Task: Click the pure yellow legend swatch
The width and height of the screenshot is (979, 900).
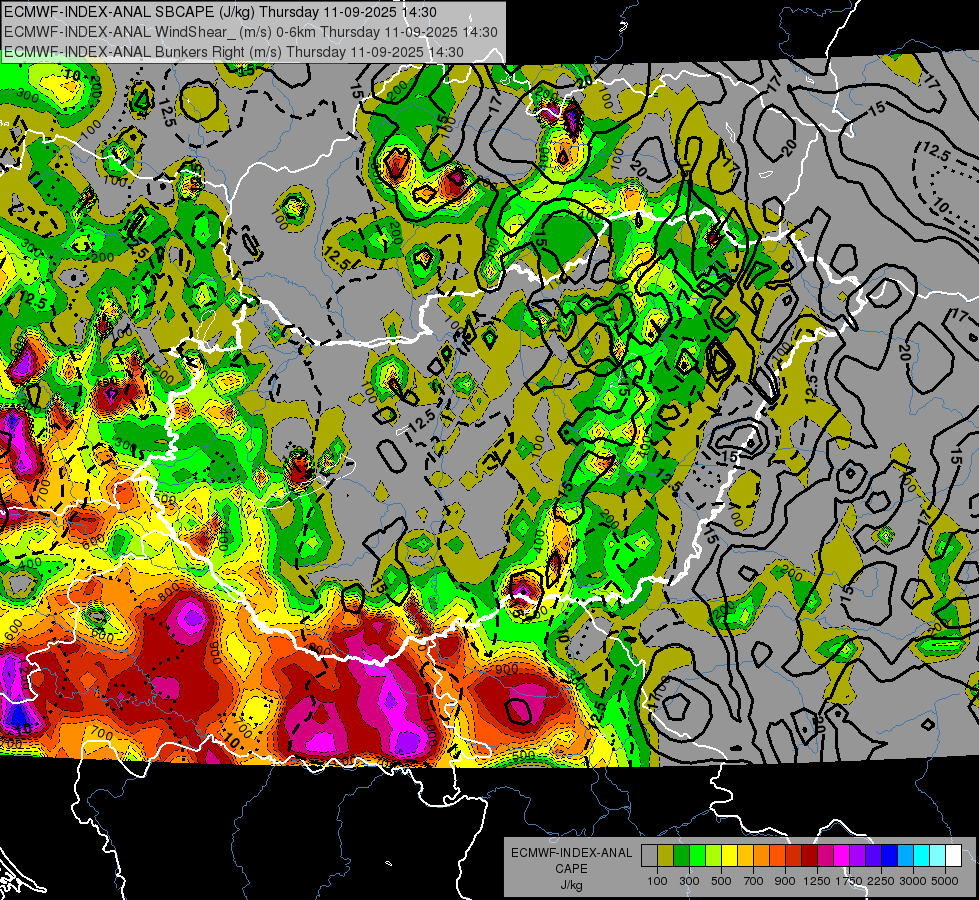Action: [x=729, y=856]
